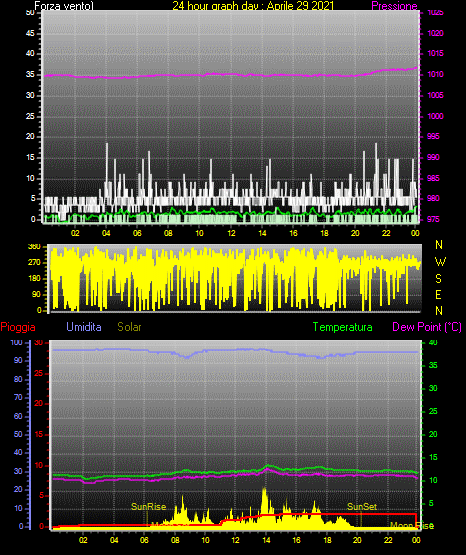Click hour label 04 under top graph

click(x=106, y=233)
